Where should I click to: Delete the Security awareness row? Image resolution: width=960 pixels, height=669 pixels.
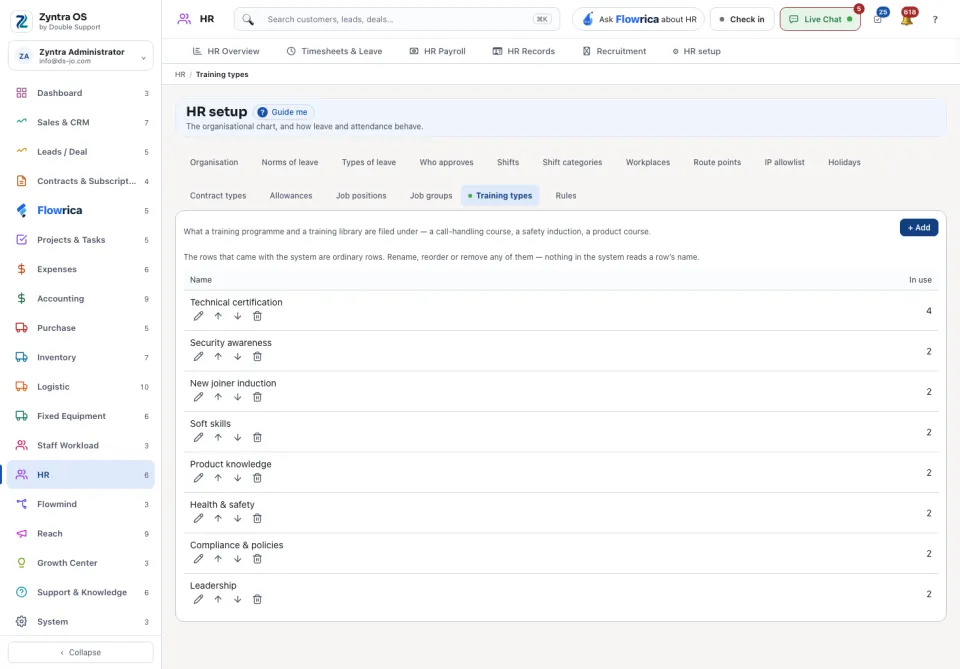[257, 357]
